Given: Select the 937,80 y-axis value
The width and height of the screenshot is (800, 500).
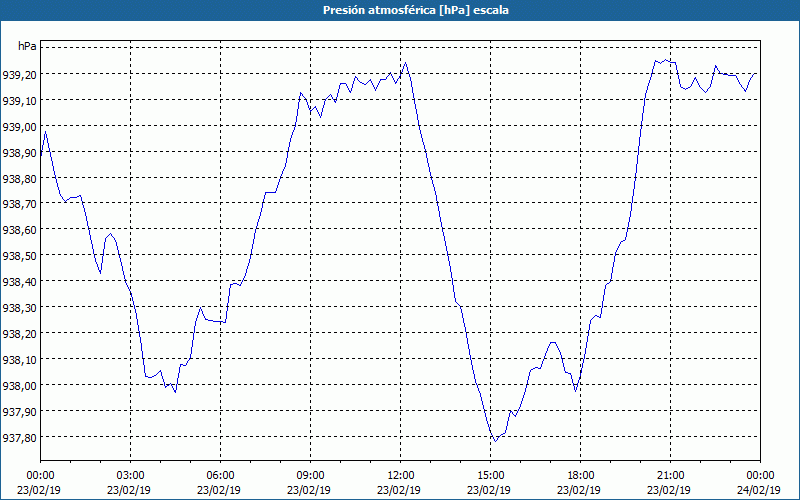Looking at the screenshot, I should click(19, 438).
